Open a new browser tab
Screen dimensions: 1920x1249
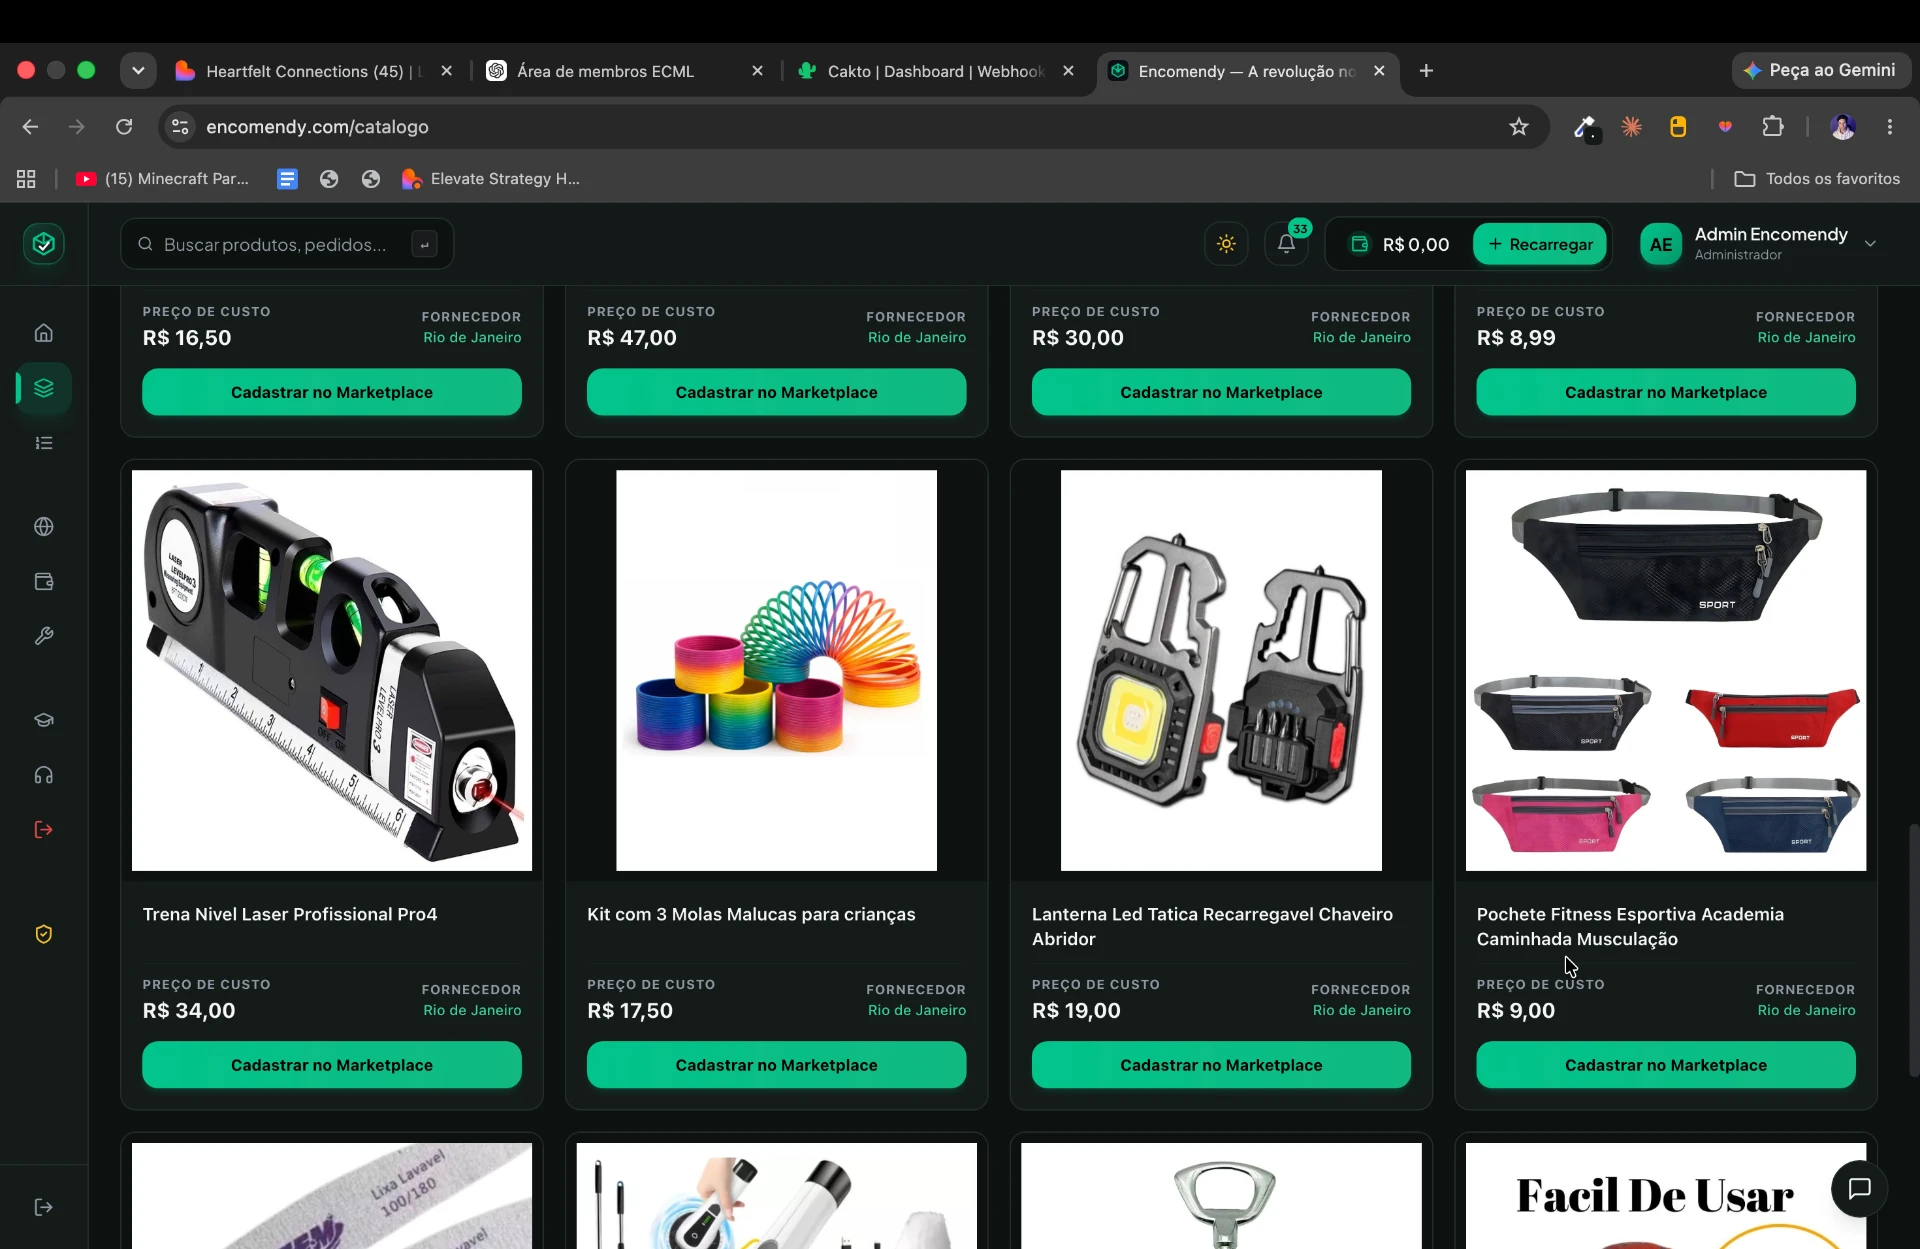coord(1426,71)
